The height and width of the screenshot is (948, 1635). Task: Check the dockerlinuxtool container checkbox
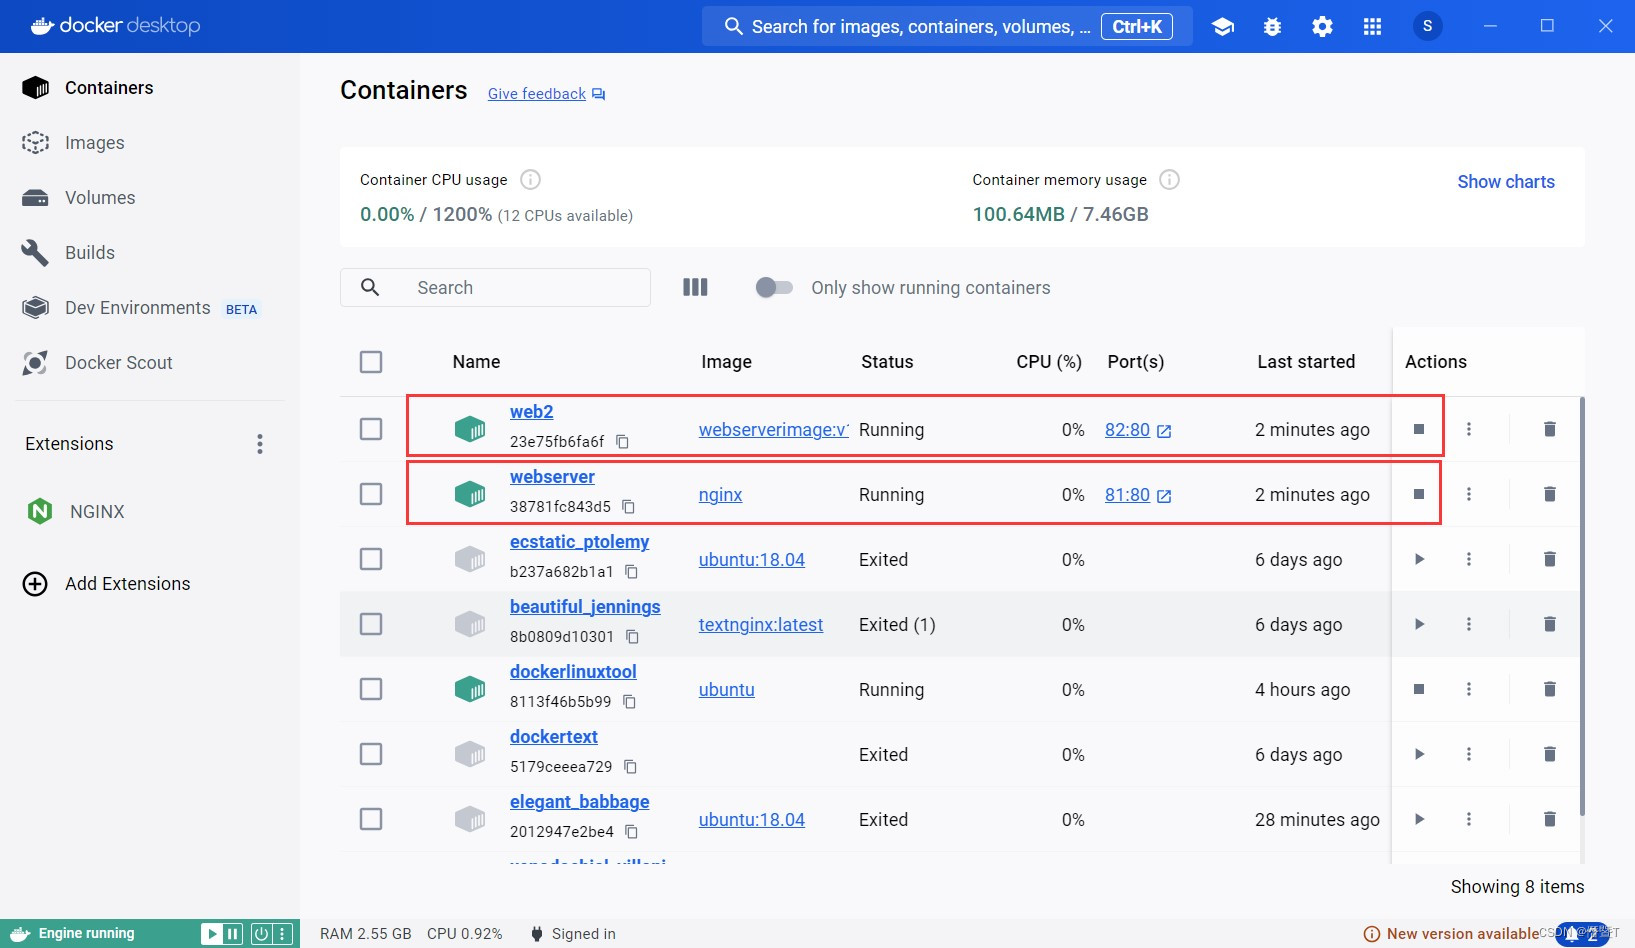coord(371,689)
